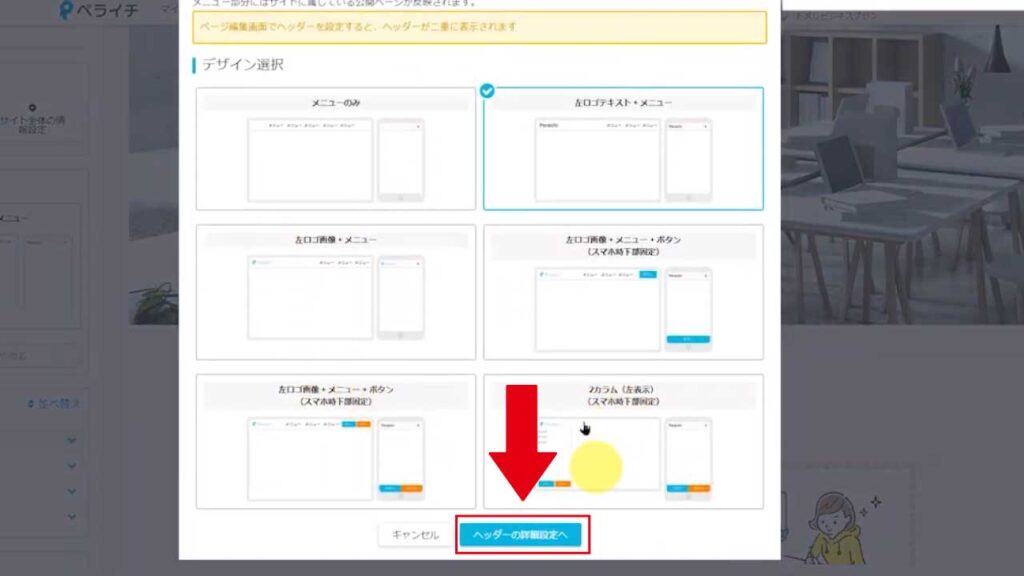Screen dimensions: 1024x576
Task: Click the yellow header duplication notice text
Action: tap(358, 27)
